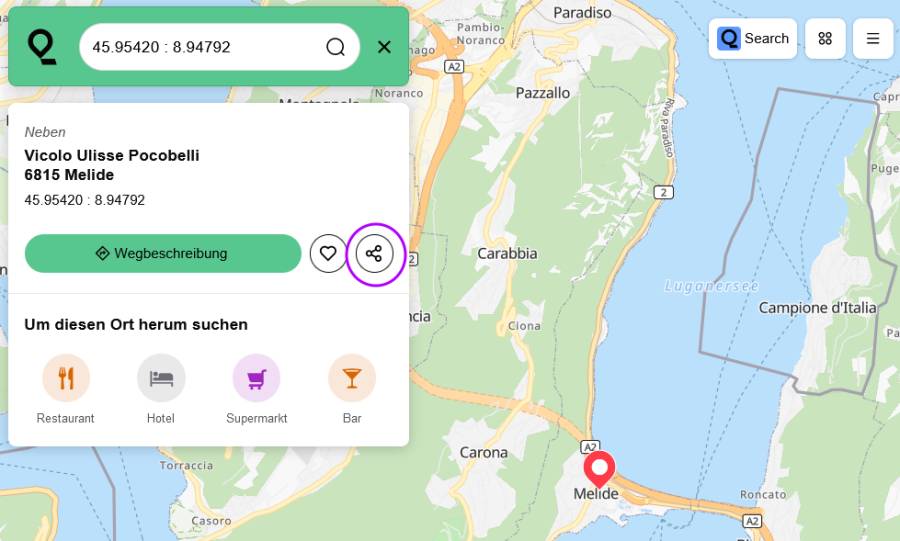Screen dimensions: 900x541
Task: Click the Carona place label
Action: tap(483, 453)
